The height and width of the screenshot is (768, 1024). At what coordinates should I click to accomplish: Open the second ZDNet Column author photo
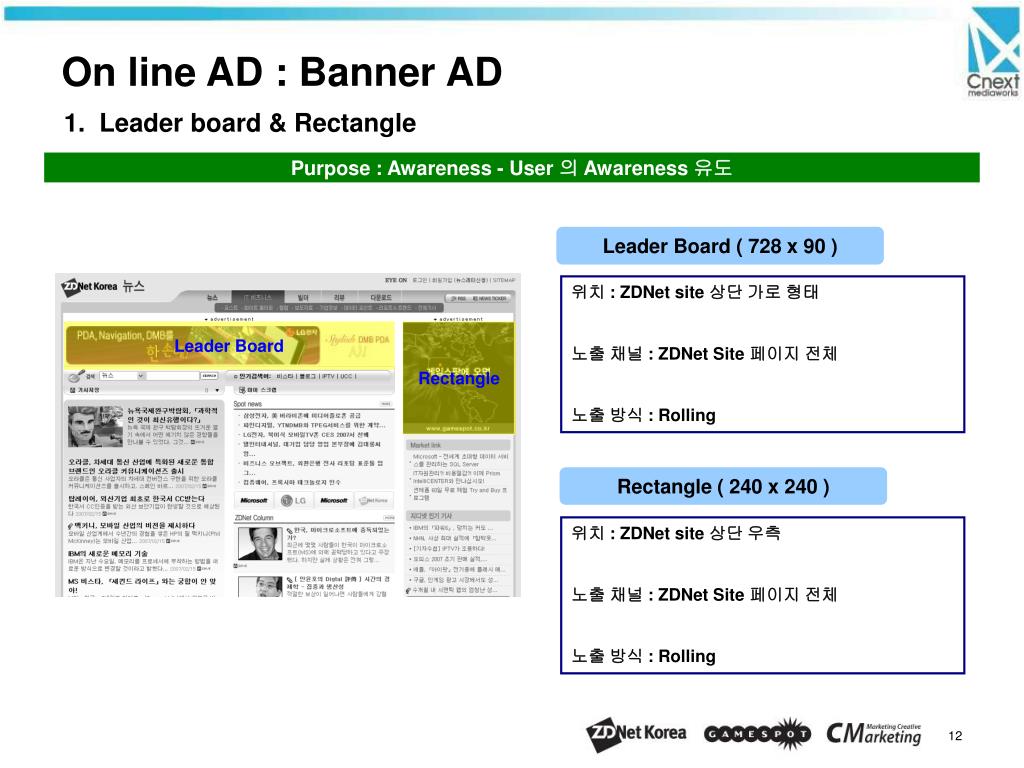(260, 587)
